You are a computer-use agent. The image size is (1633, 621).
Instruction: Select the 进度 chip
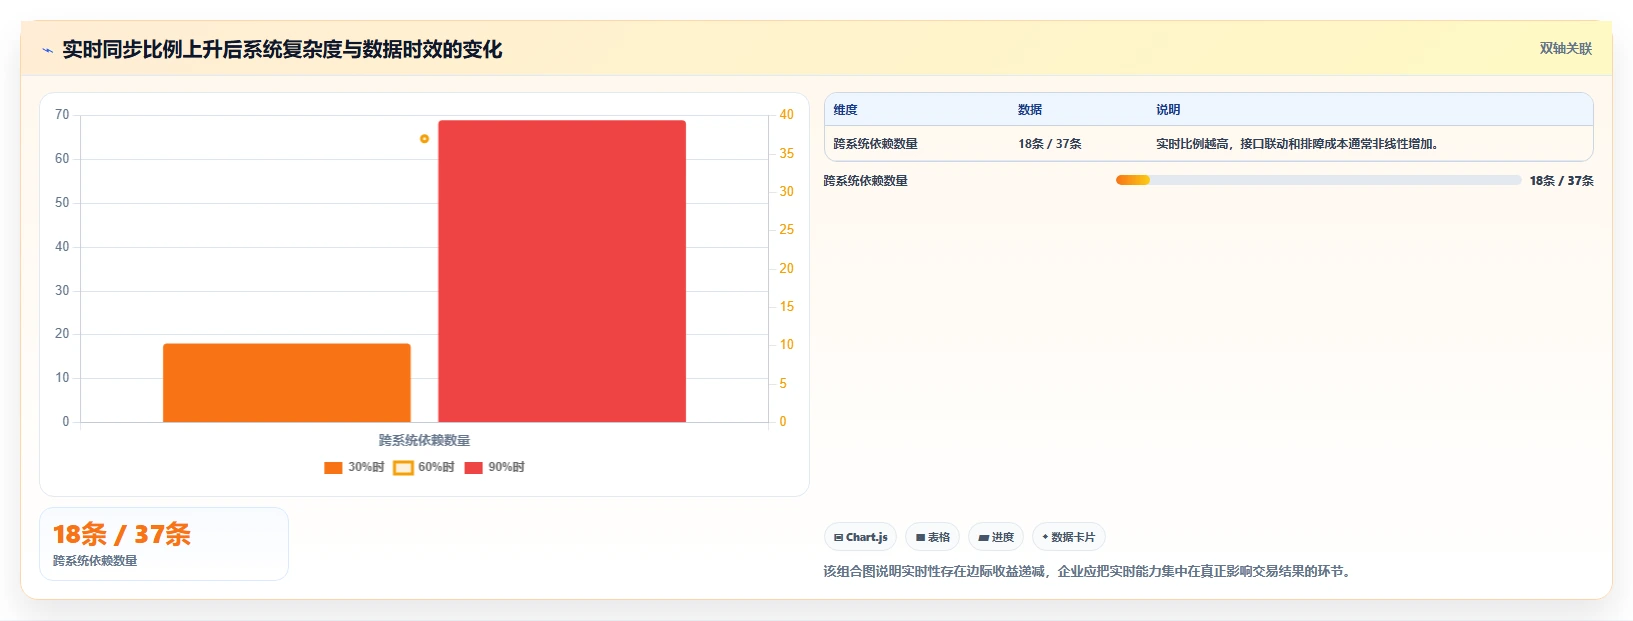click(996, 537)
